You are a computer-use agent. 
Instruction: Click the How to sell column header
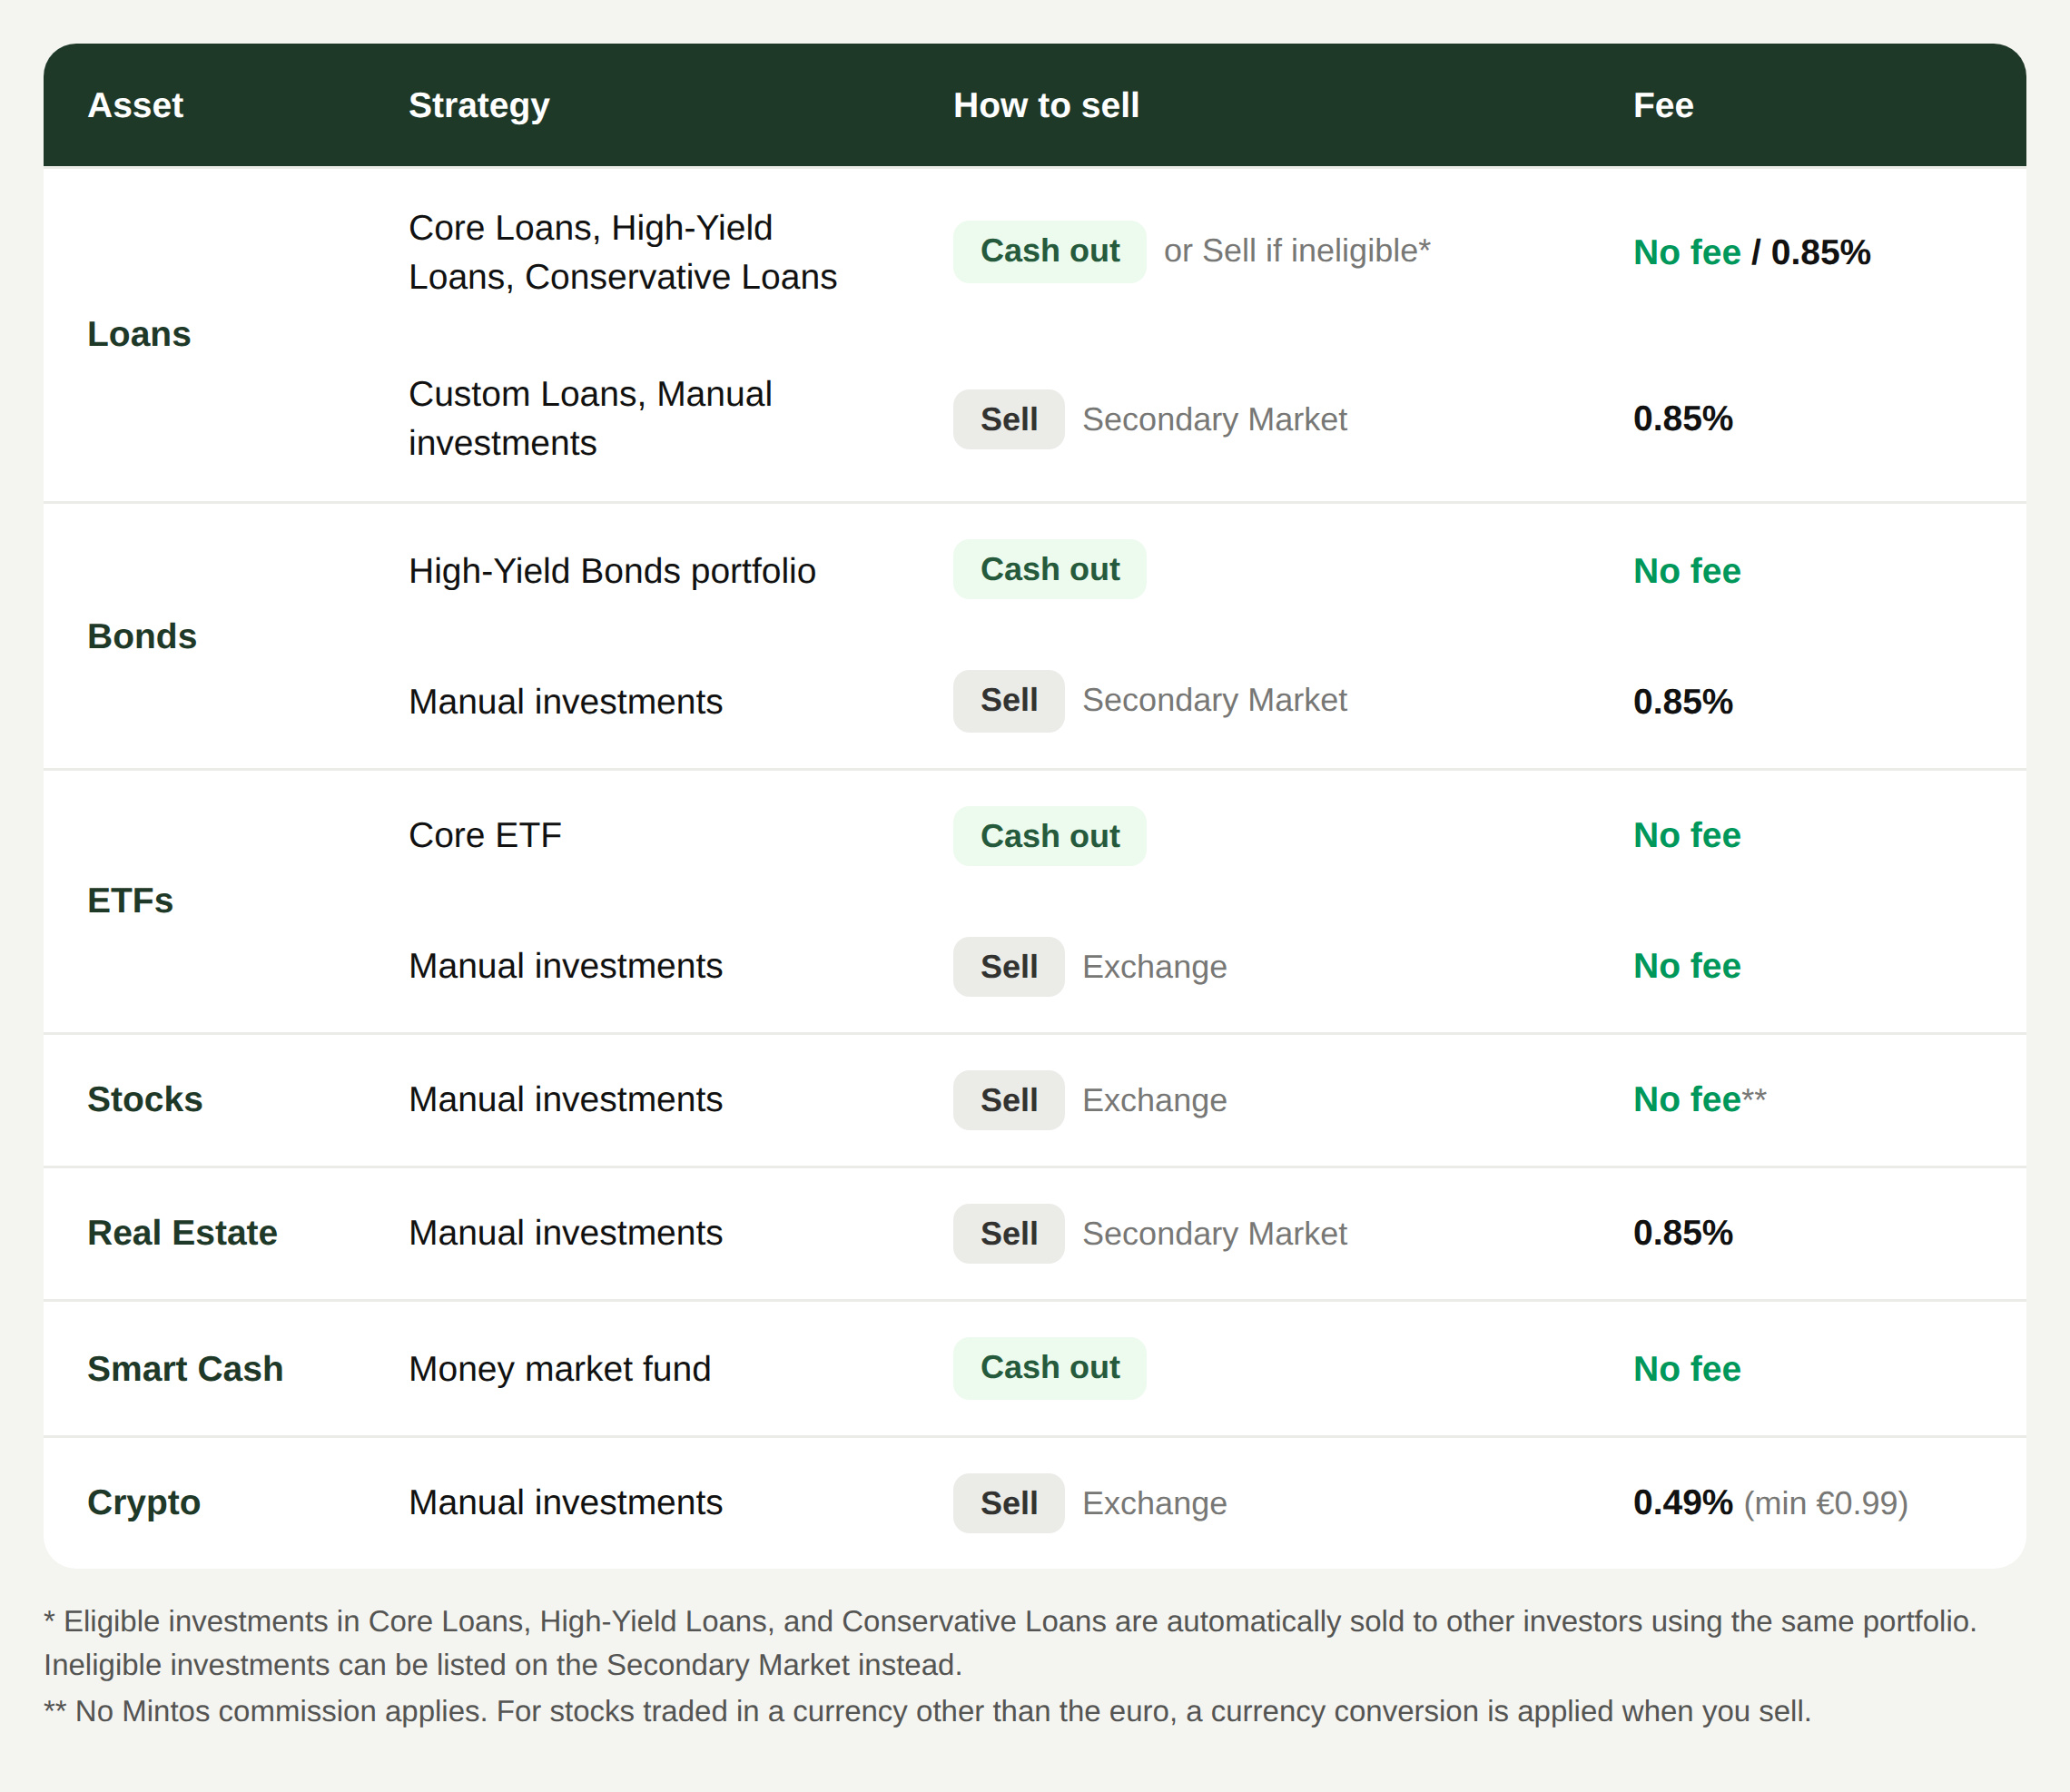[1046, 105]
